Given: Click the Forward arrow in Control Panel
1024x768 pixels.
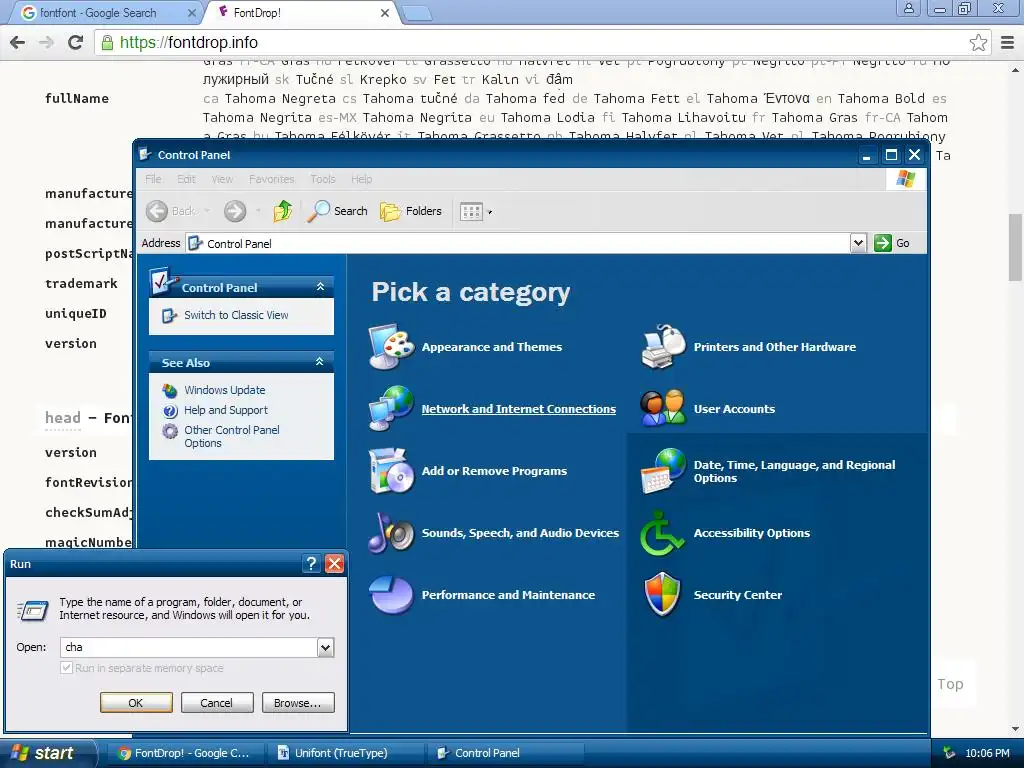Looking at the screenshot, I should pyautogui.click(x=235, y=211).
